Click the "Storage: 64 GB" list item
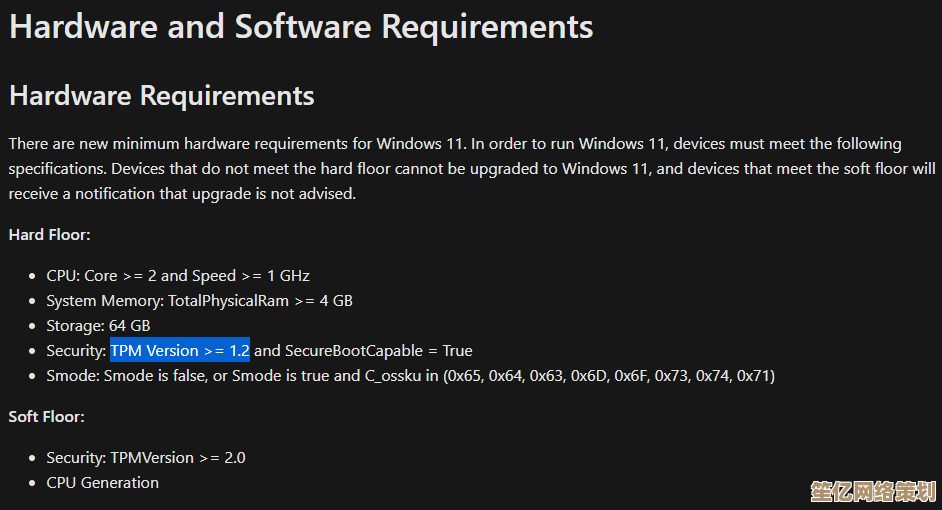The image size is (942, 510). (98, 326)
